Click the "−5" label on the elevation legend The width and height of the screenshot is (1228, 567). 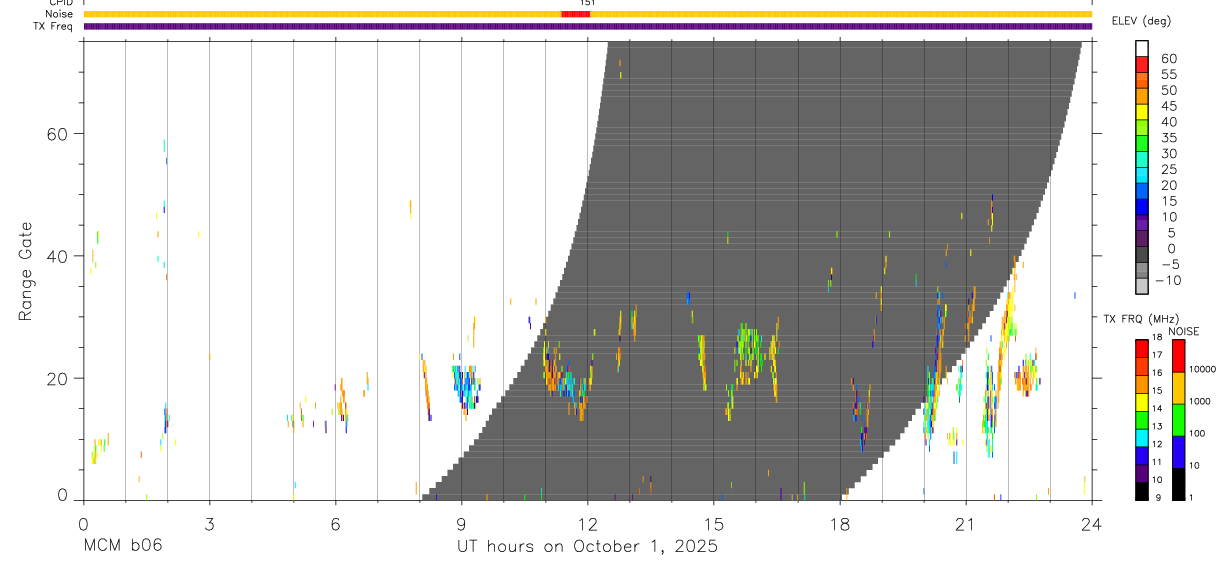click(x=1169, y=265)
